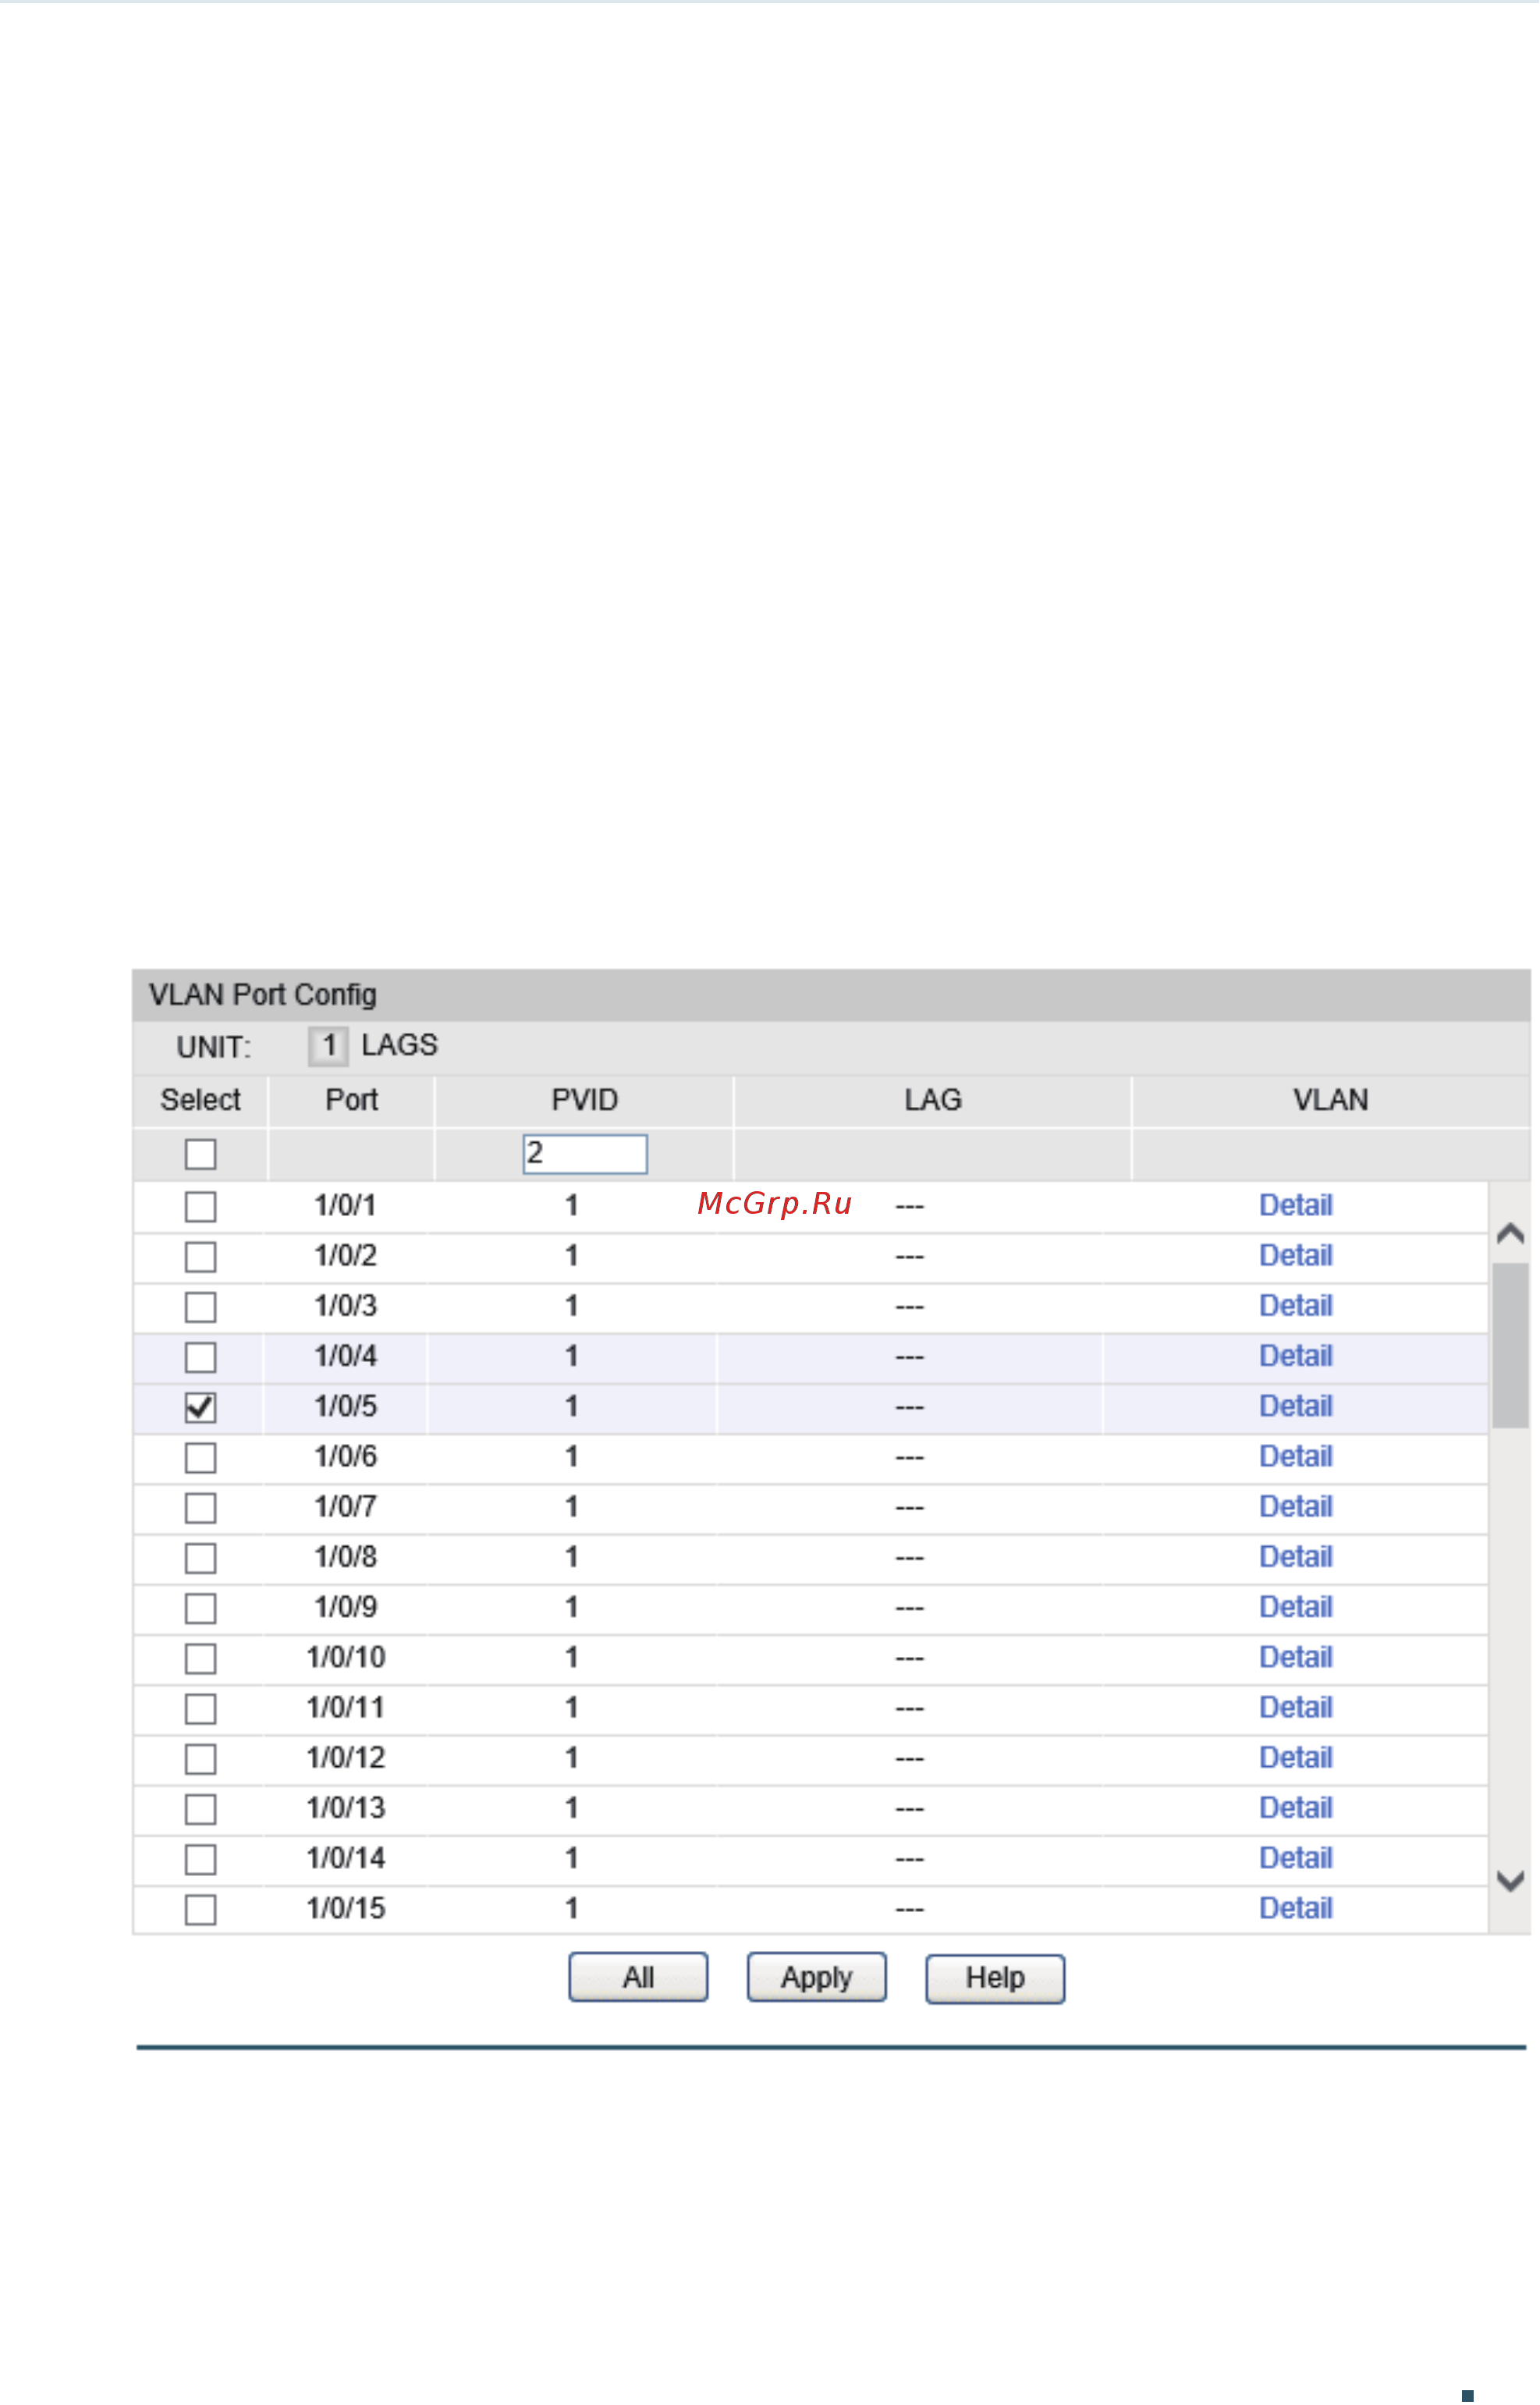Check the box for port 1/0/3
Viewport: 1540px width, 2405px height.
point(200,1306)
